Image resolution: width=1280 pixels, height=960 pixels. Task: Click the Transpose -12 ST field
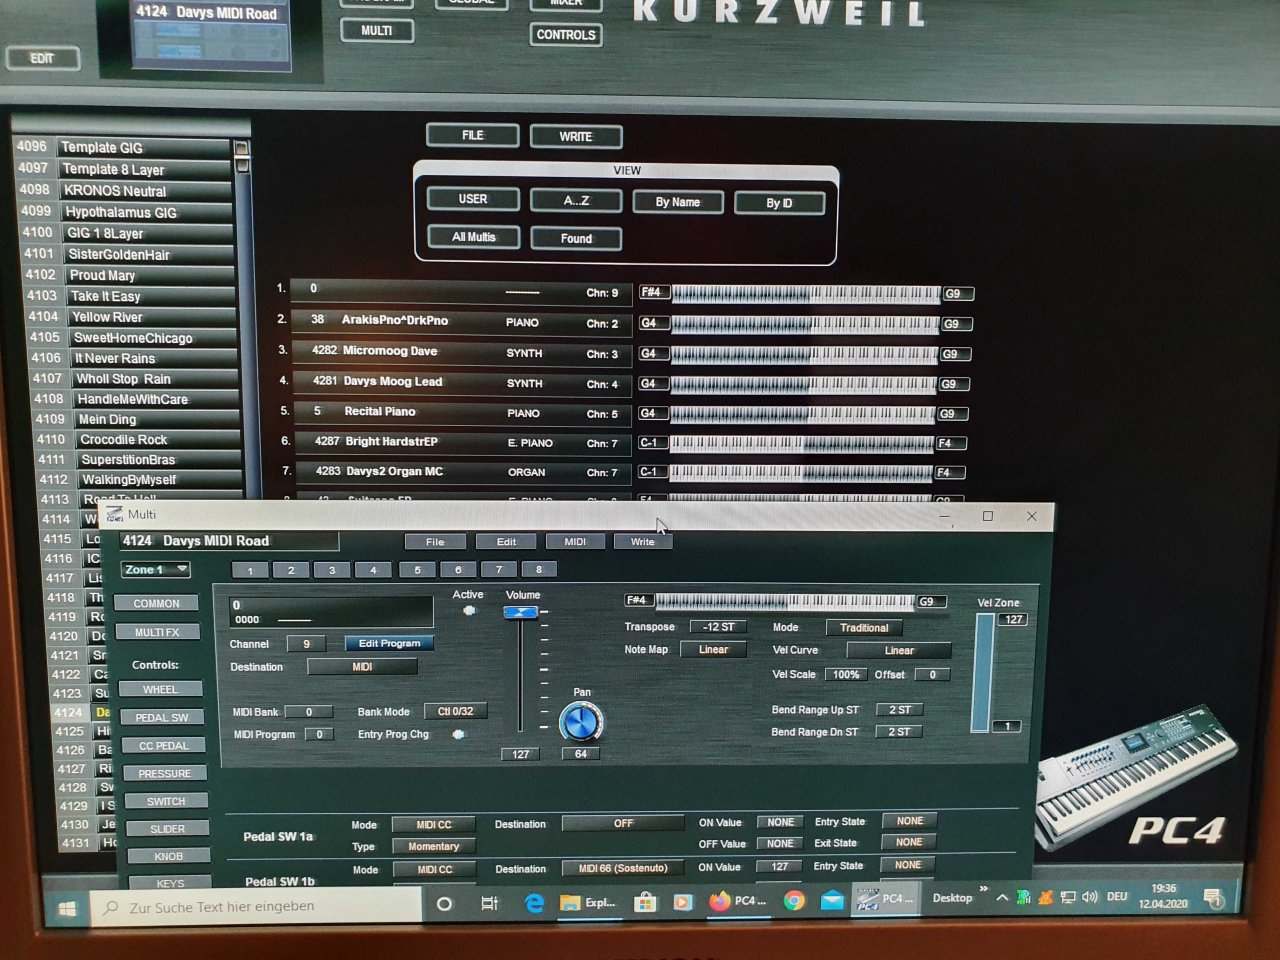718,627
